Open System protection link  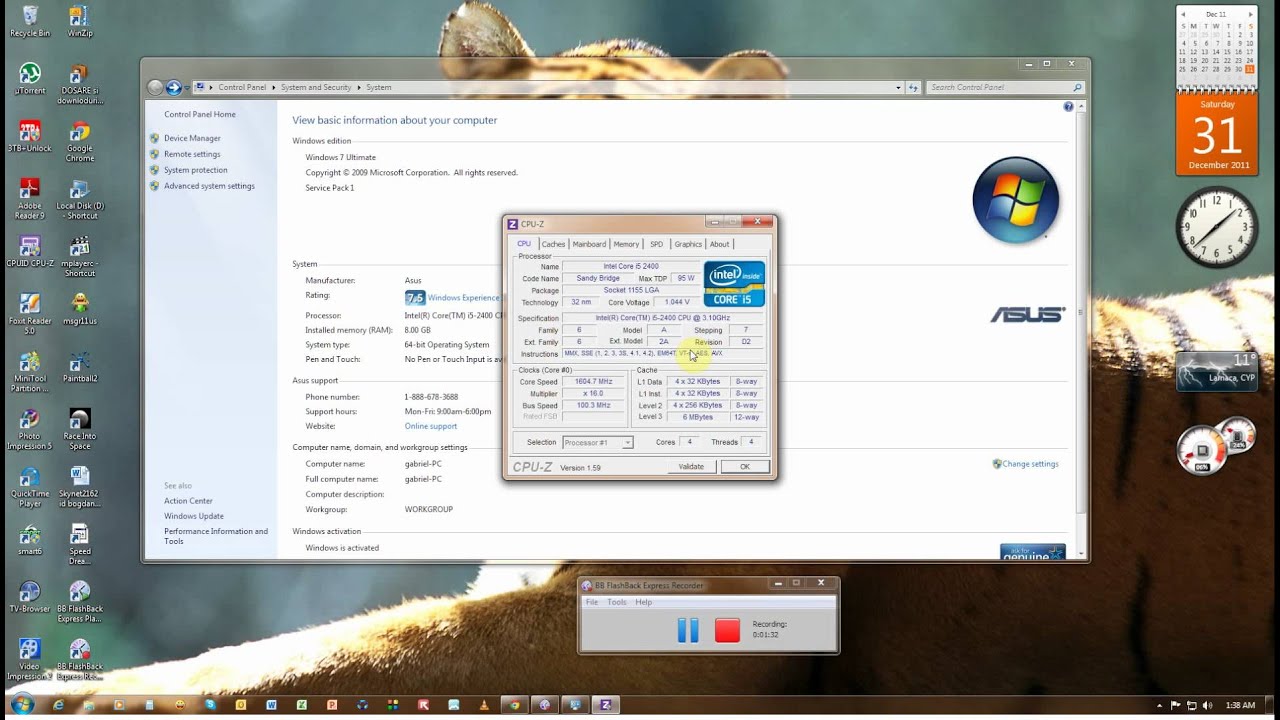click(196, 170)
